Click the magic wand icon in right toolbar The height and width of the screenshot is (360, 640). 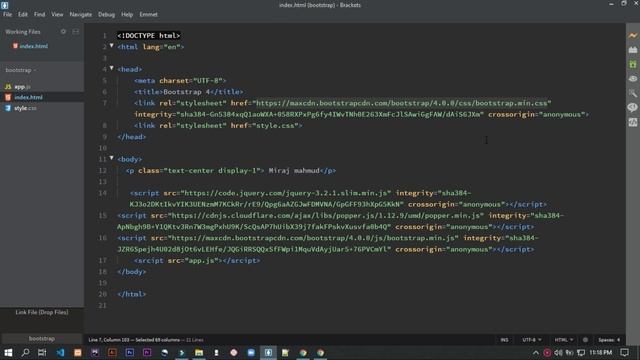pos(633,93)
